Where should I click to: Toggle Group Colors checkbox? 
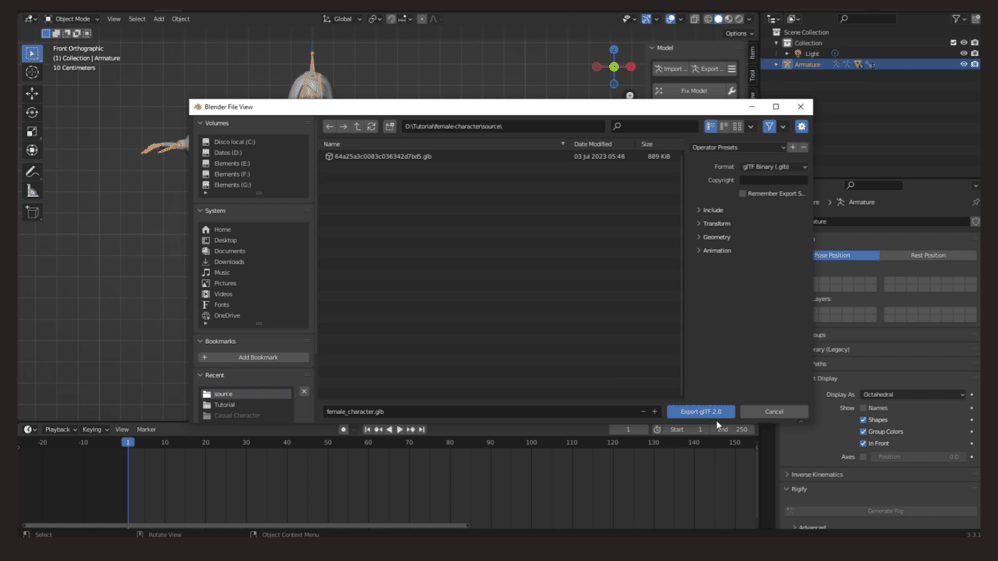click(x=863, y=432)
